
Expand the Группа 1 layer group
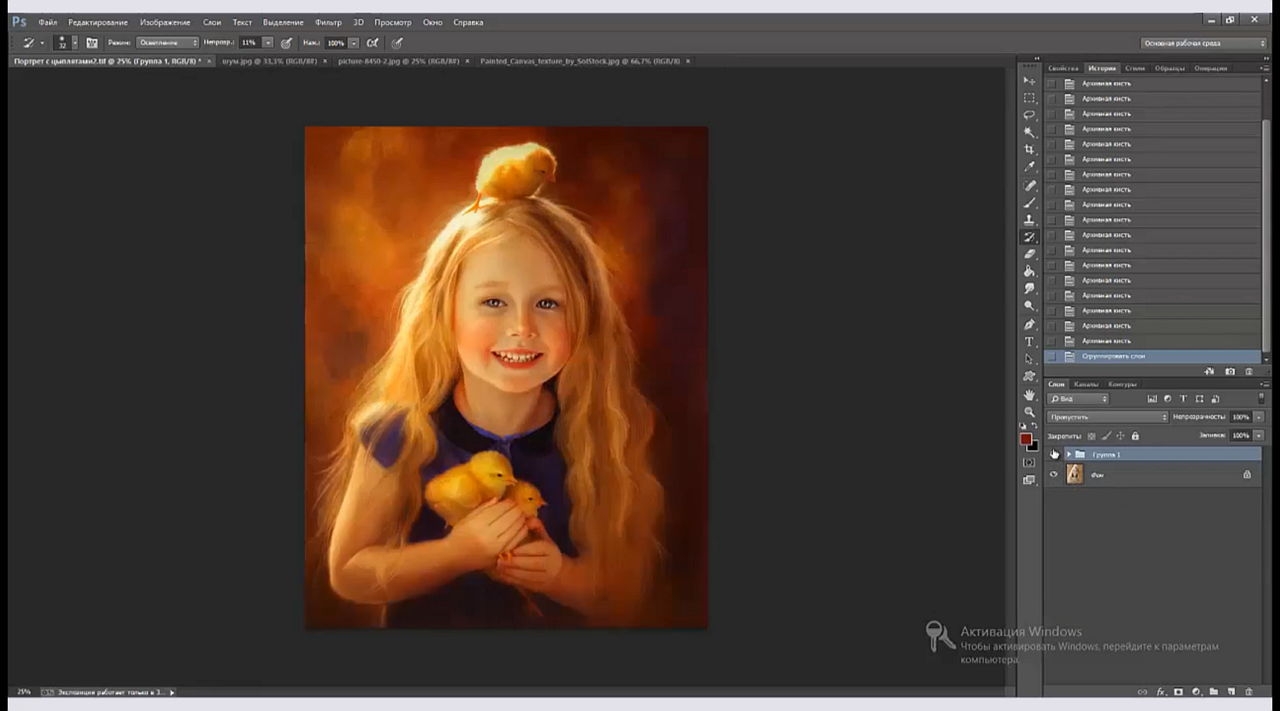(x=1069, y=454)
